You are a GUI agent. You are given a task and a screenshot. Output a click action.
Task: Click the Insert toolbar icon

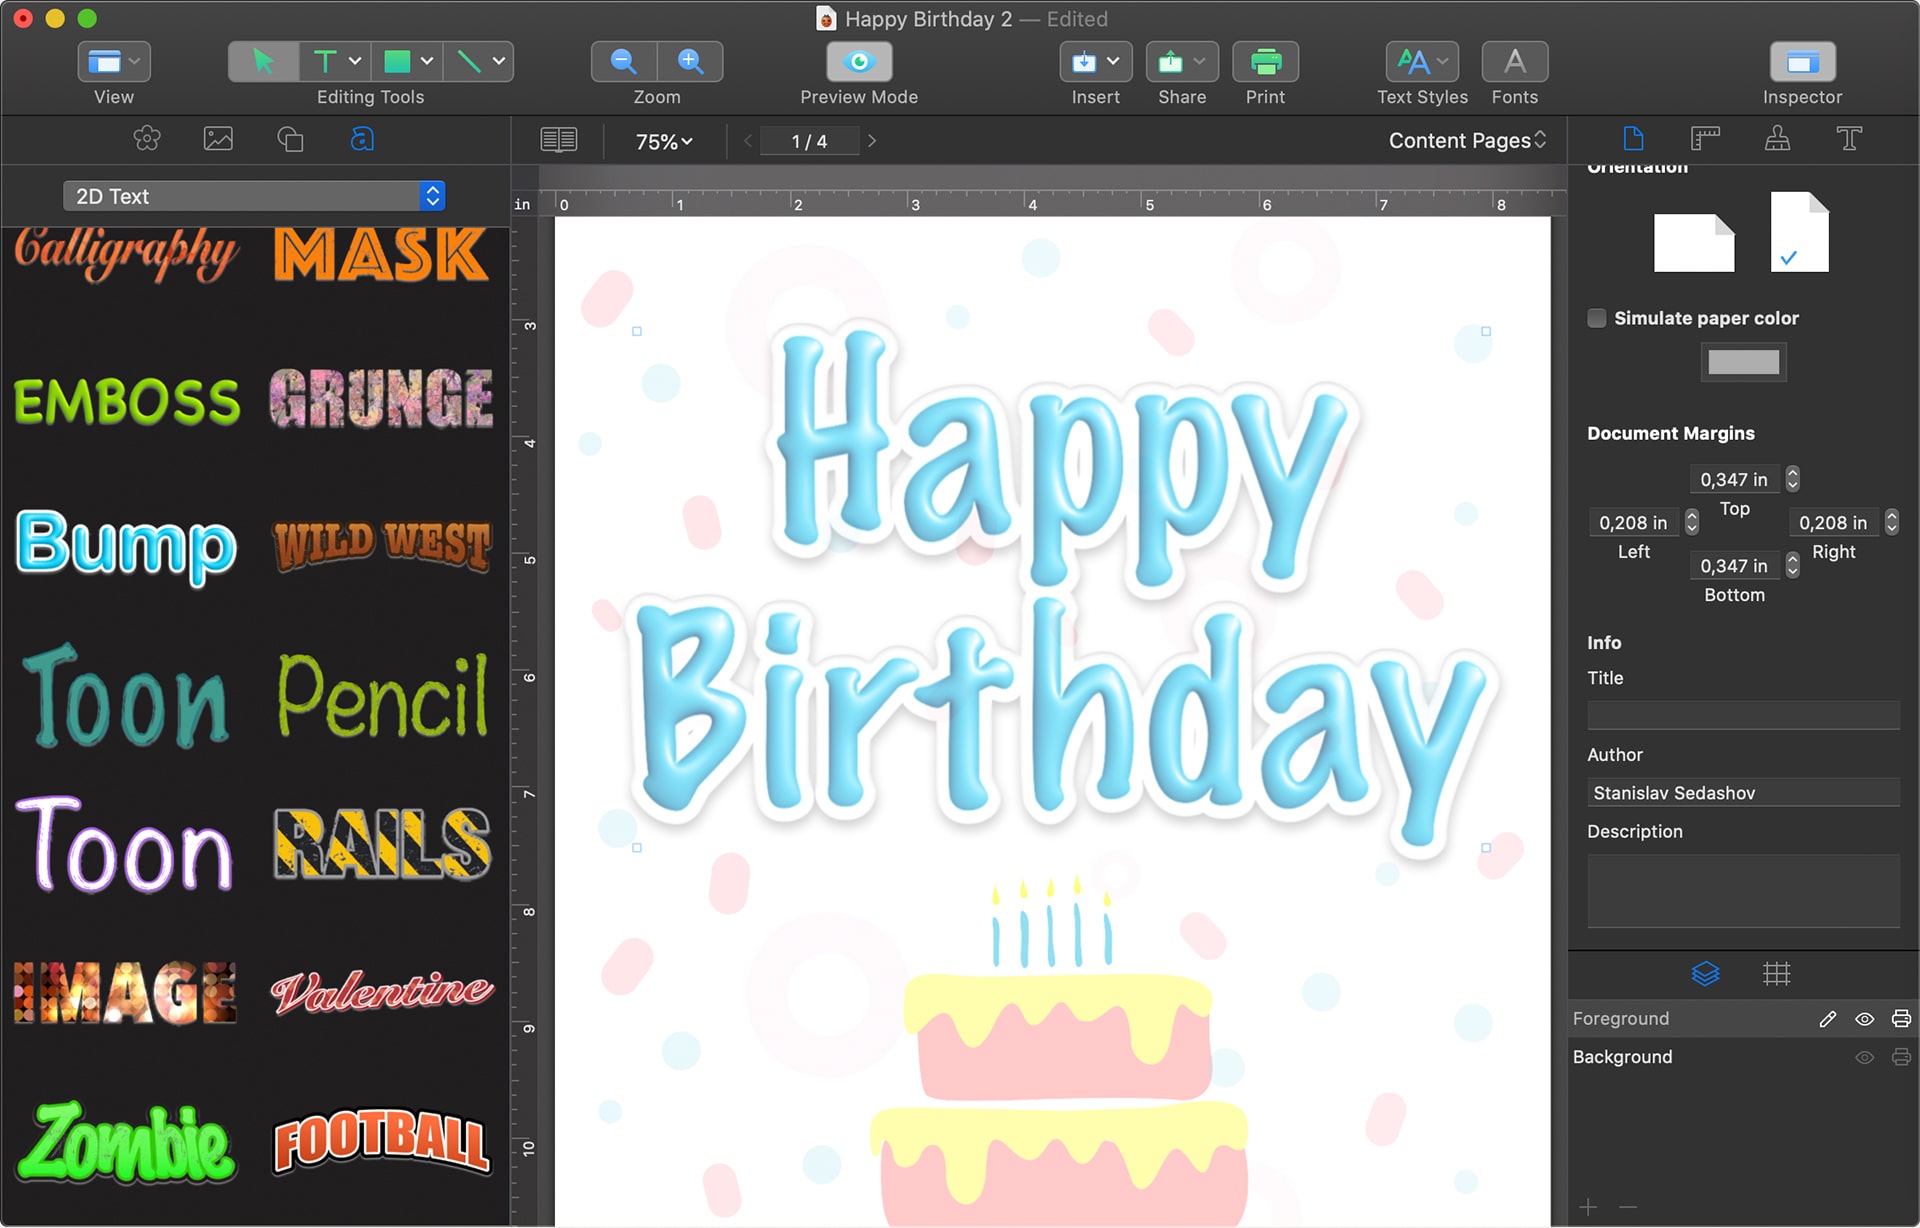click(x=1084, y=62)
